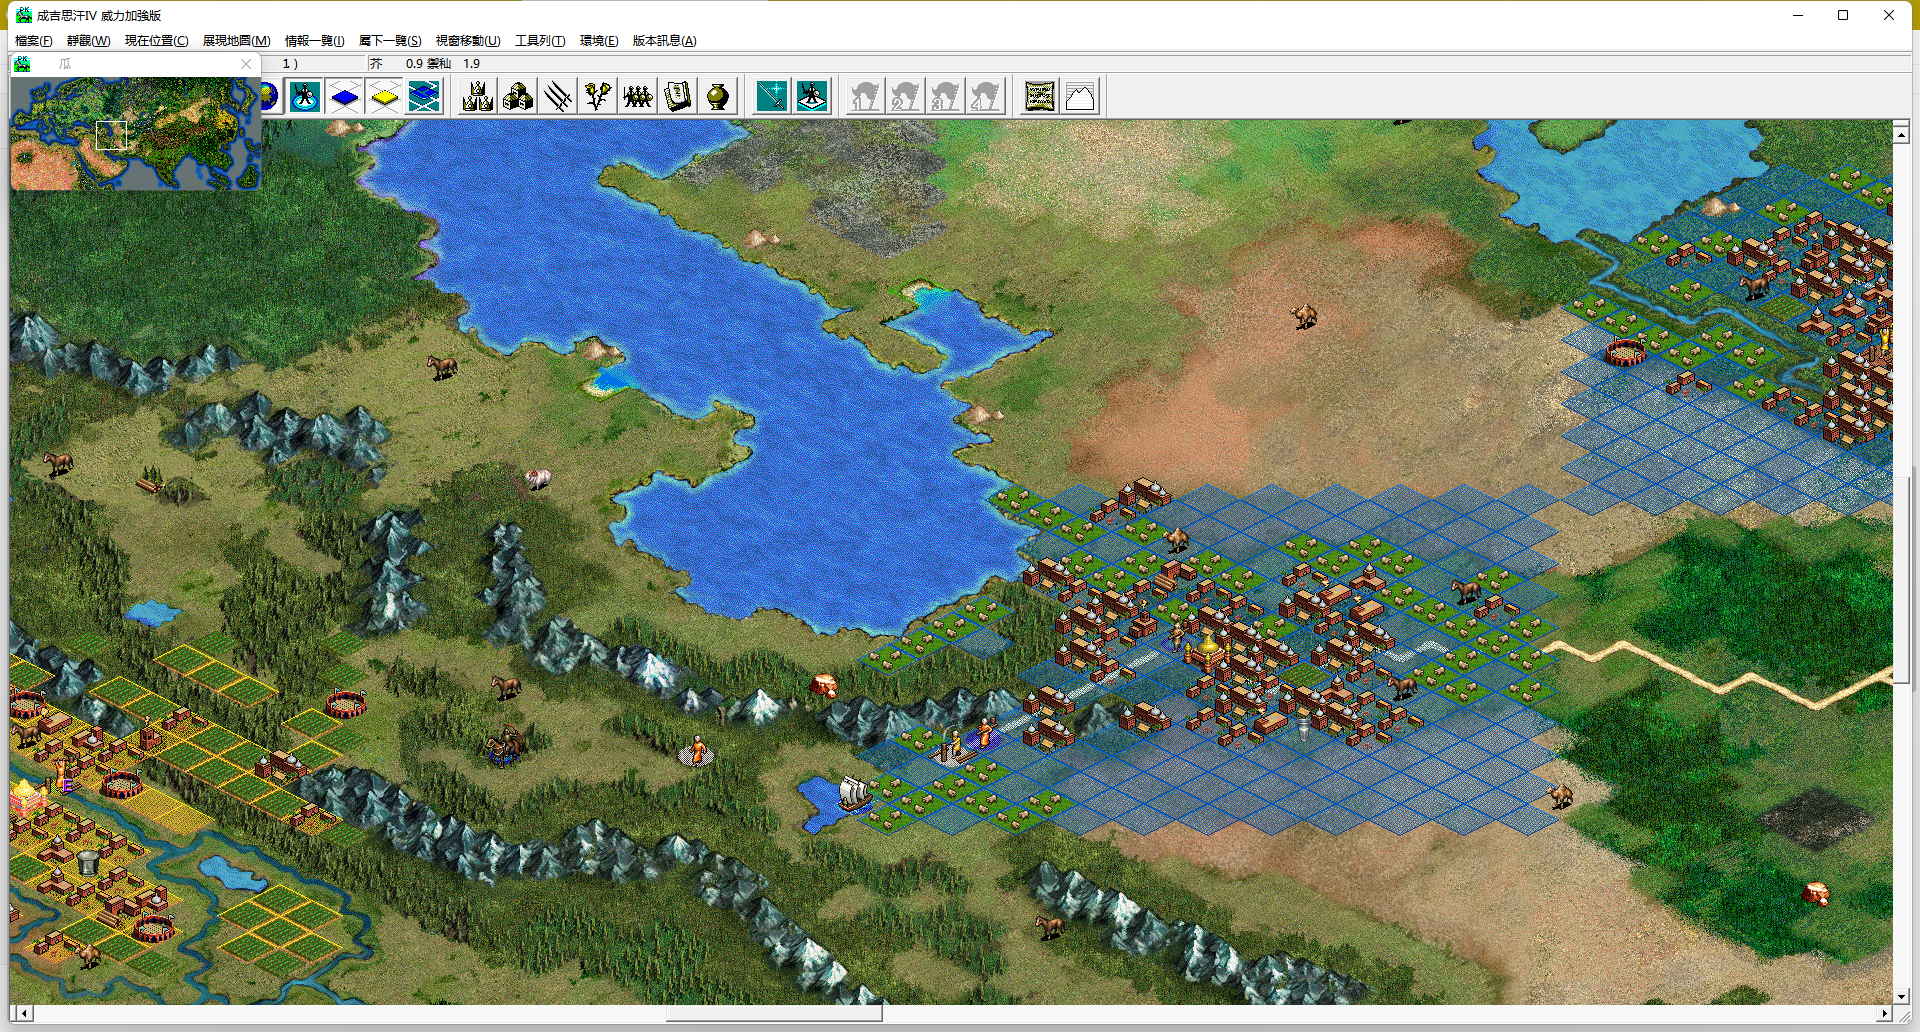Screen dimensions: 1920x1032
Task: Click the stacked crates supplies icon
Action: click(x=518, y=97)
